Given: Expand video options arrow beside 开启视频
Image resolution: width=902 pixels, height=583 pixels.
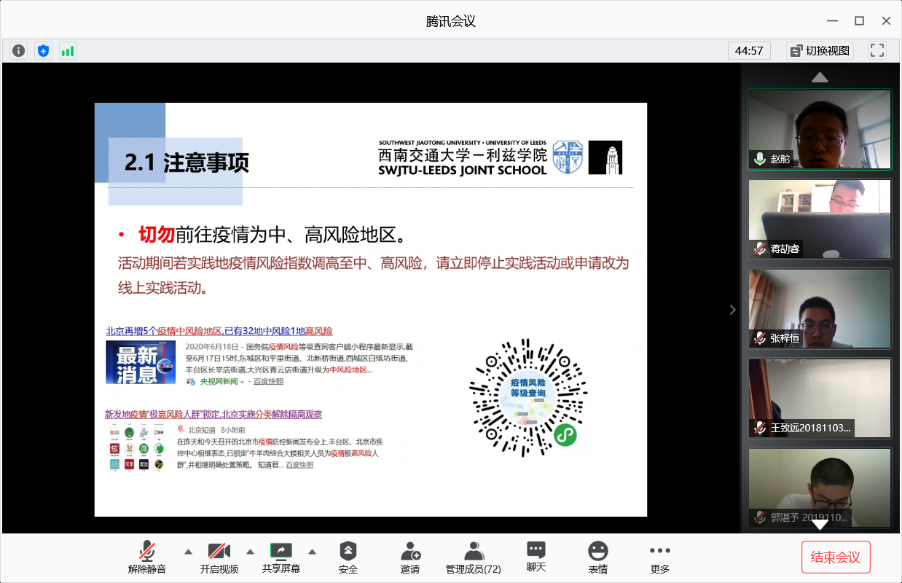Looking at the screenshot, I should 250,552.
